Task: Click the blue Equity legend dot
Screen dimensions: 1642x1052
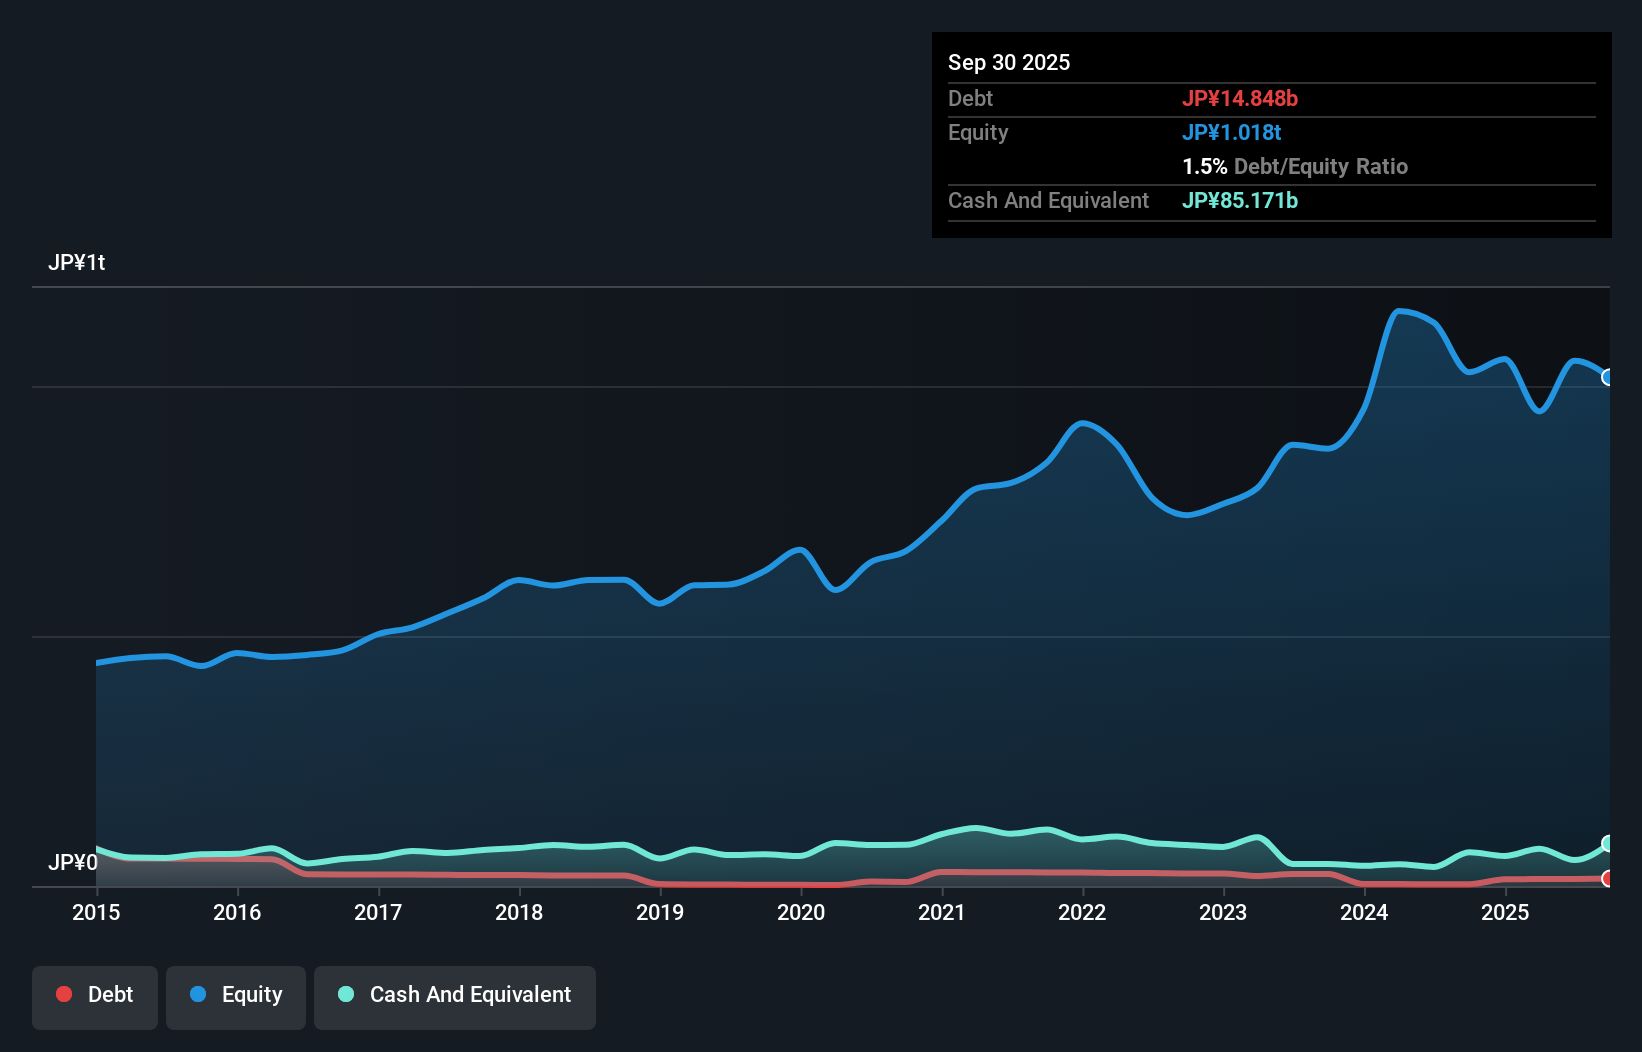Action: coord(198,994)
